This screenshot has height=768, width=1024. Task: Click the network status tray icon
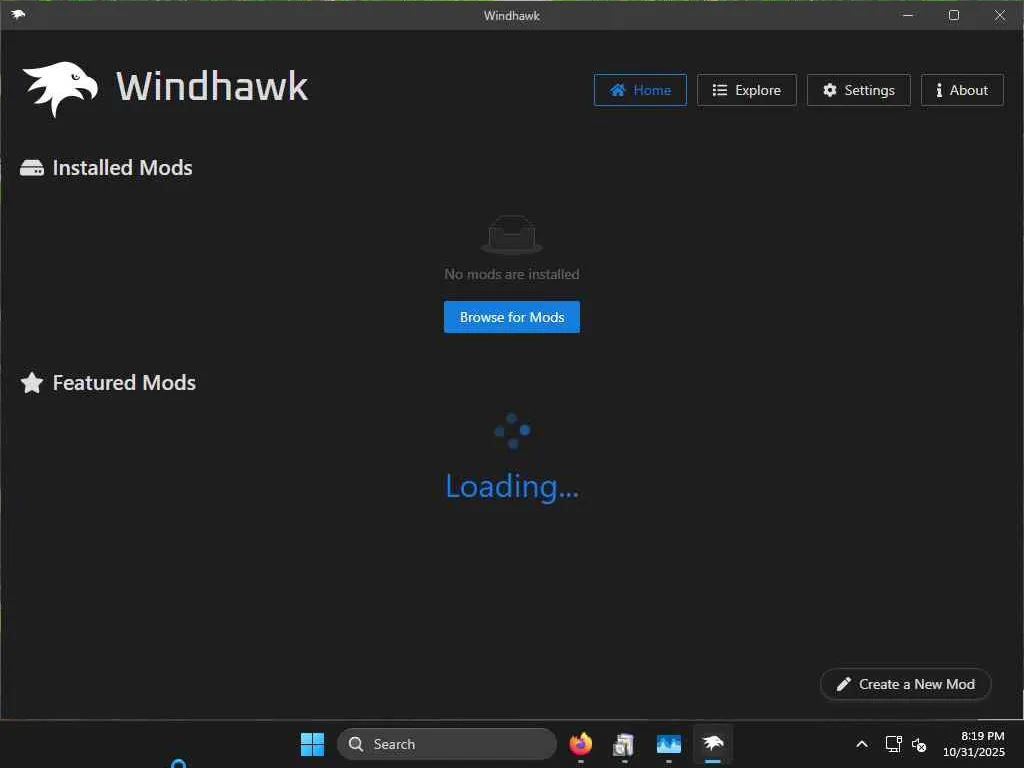pyautogui.click(x=893, y=744)
